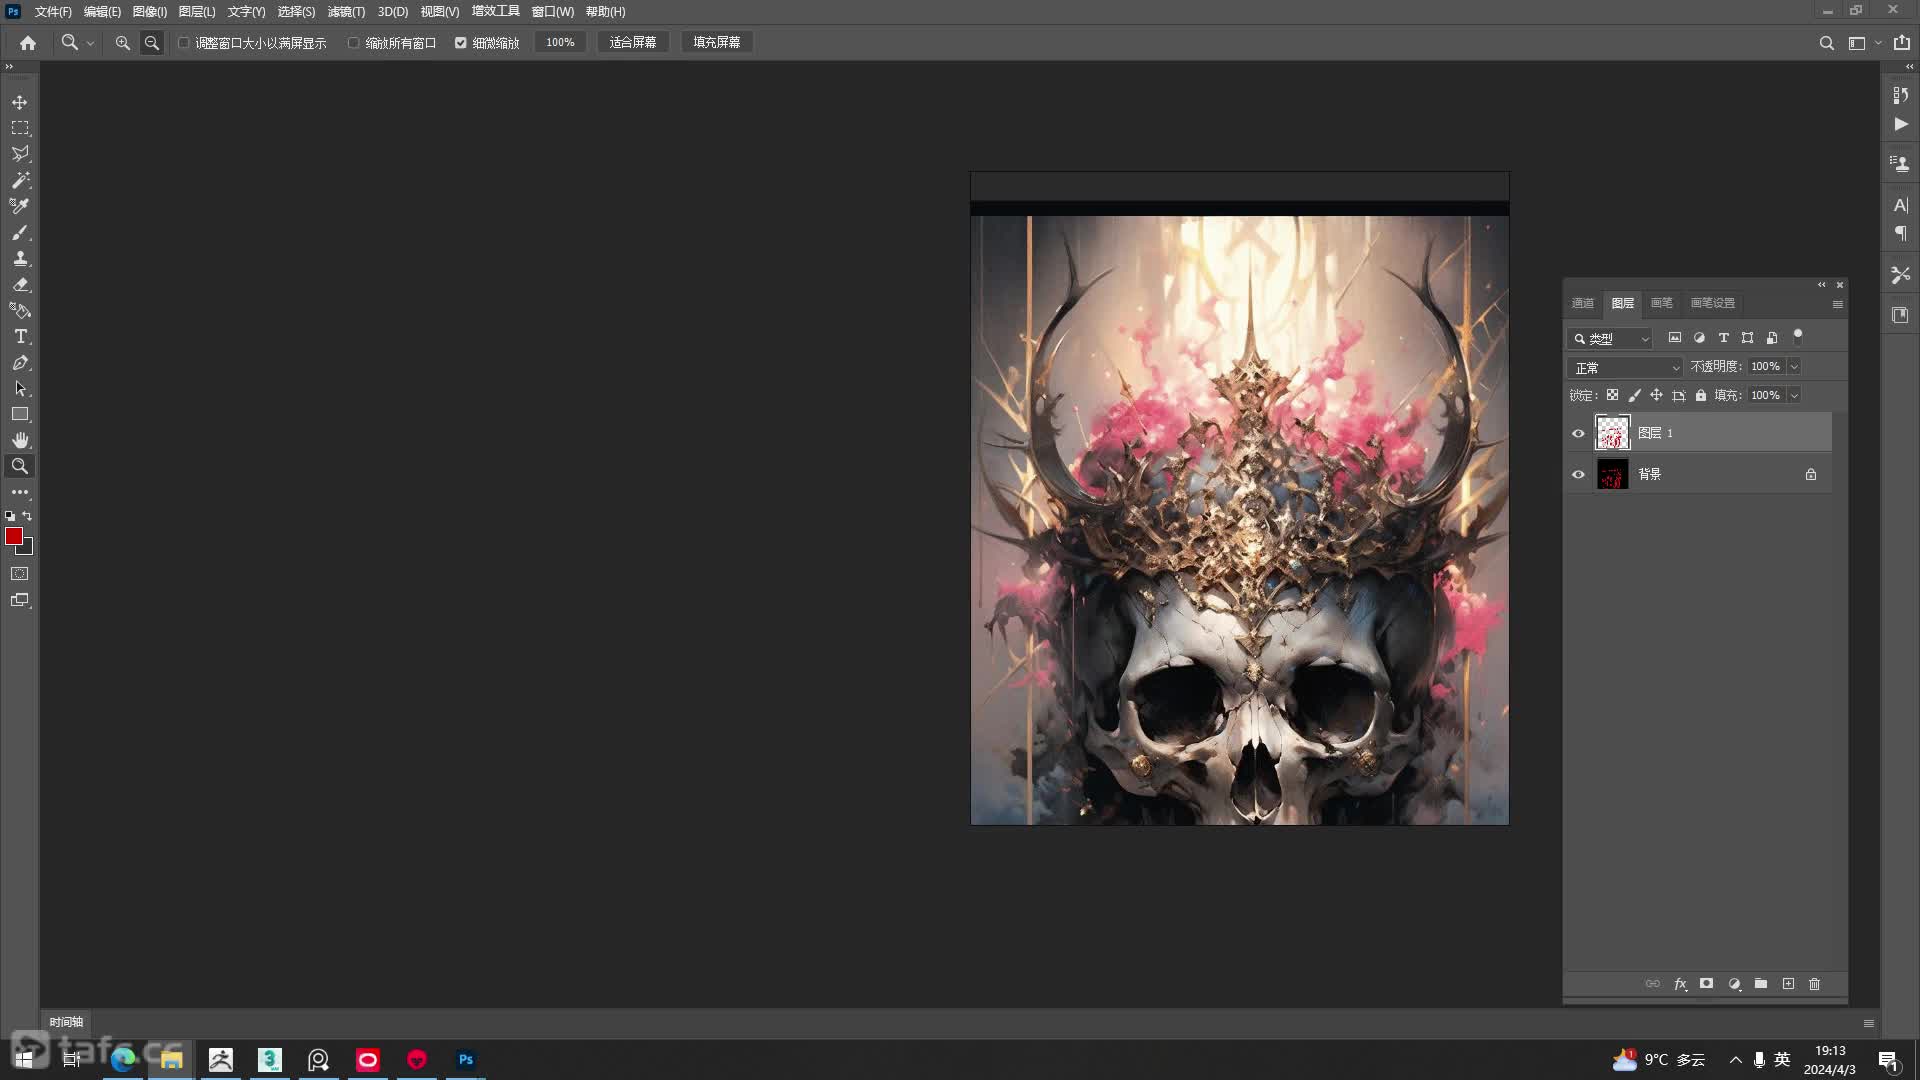Screen dimensions: 1920x1080
Task: Hide the Background layer's eye icon
Action: click(1579, 474)
